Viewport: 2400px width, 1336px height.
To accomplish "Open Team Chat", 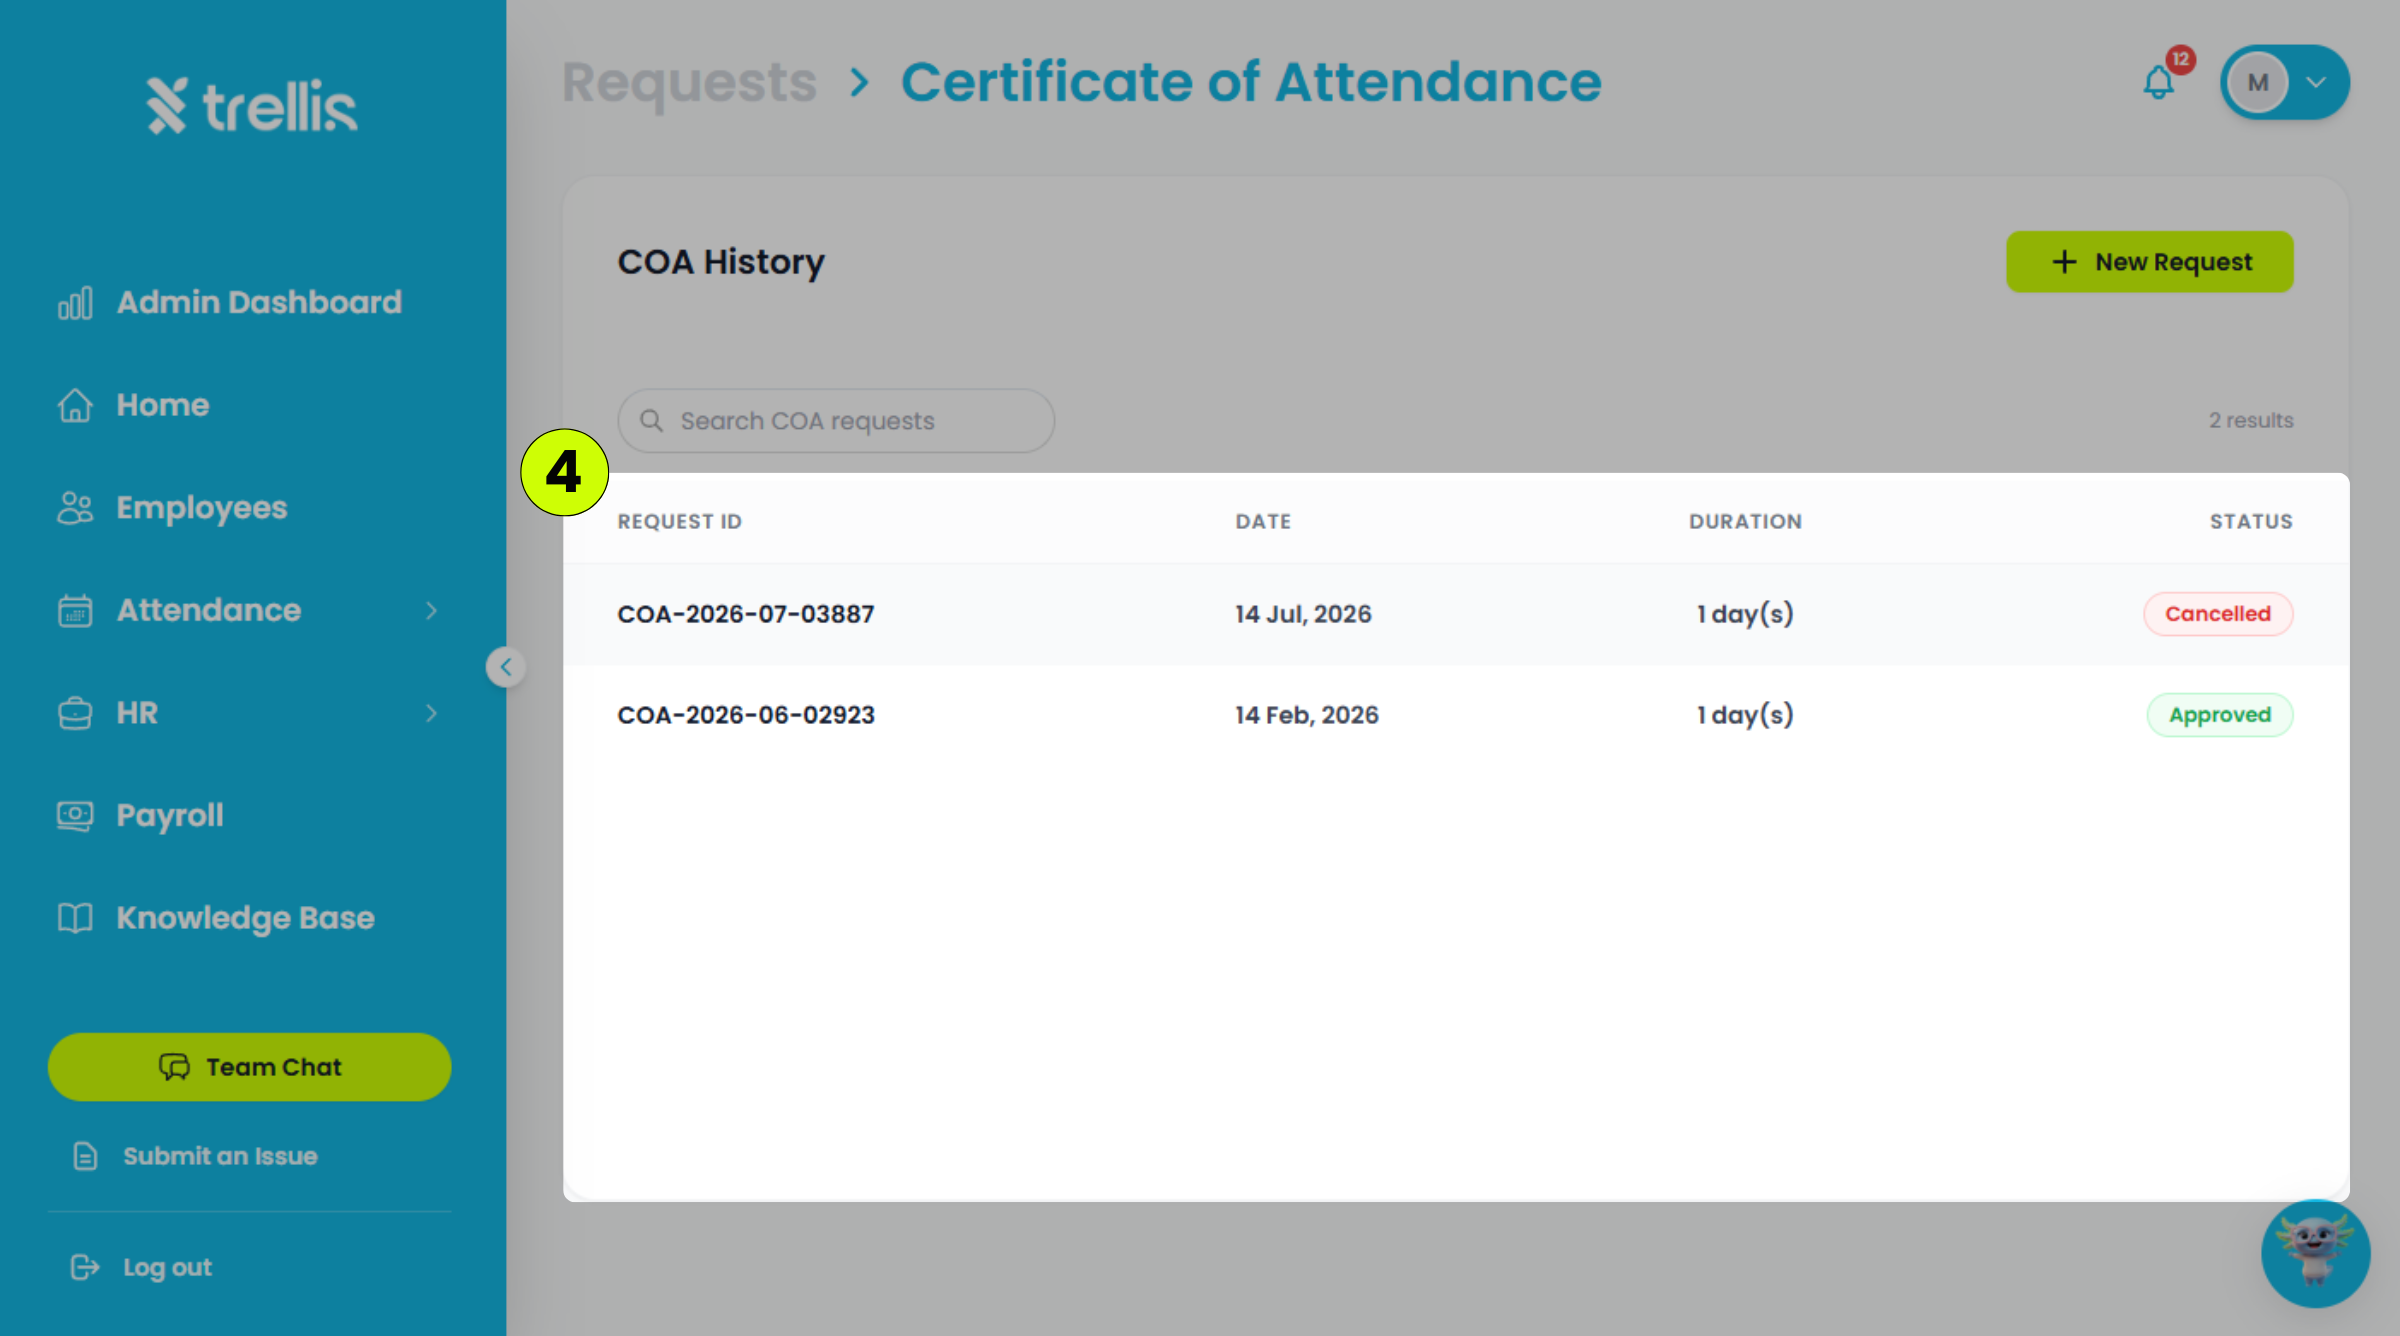I will tap(250, 1067).
